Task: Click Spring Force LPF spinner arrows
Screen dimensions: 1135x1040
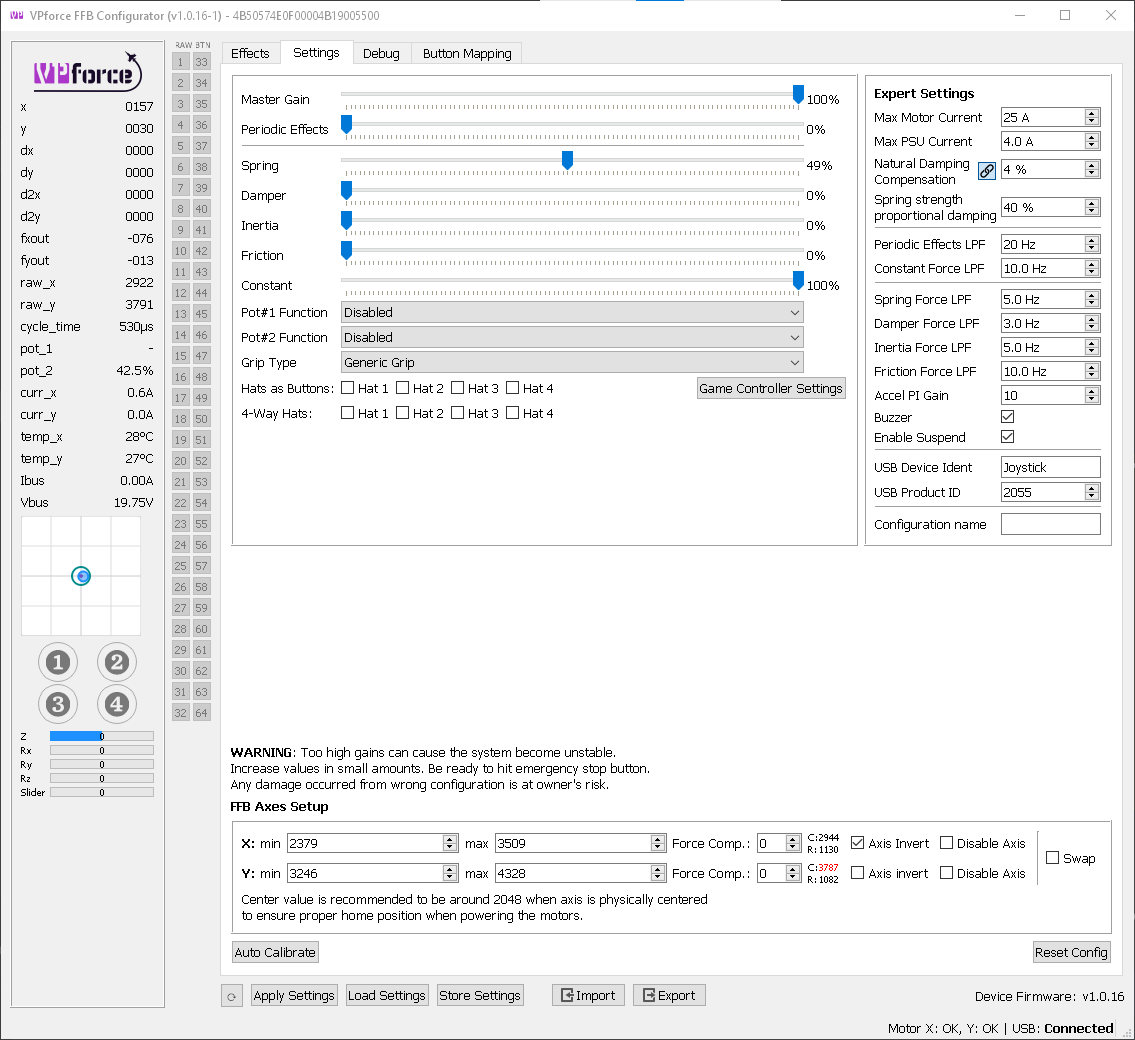Action: pyautogui.click(x=1092, y=300)
